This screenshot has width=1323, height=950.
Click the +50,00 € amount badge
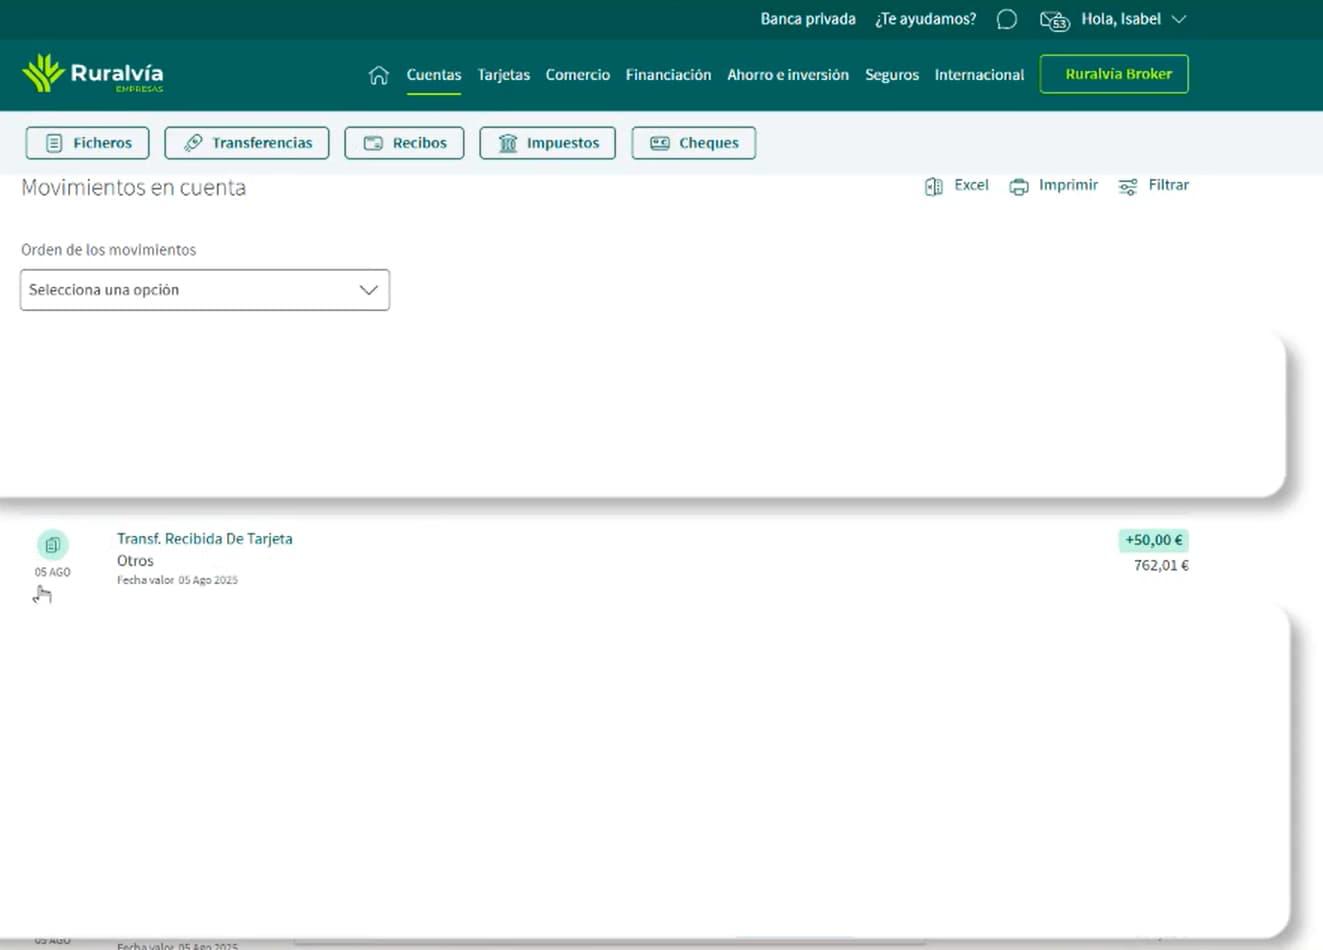pyautogui.click(x=1154, y=540)
